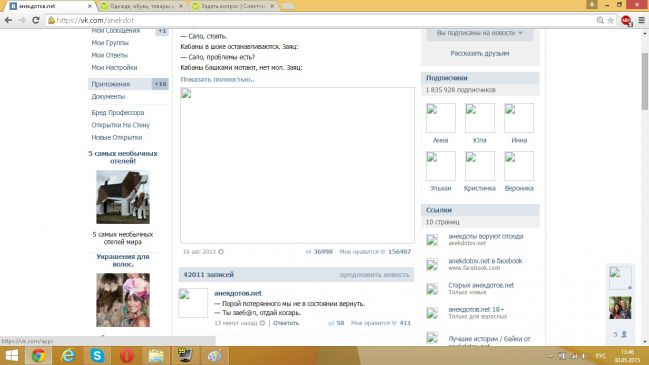Go back with the browser back arrow
The image size is (649, 365).
(x=8, y=20)
